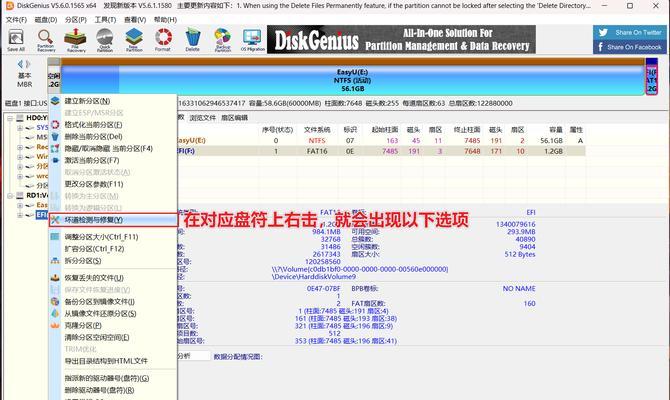
Task: Open the Partition Recovery tool
Action: pyautogui.click(x=46, y=40)
